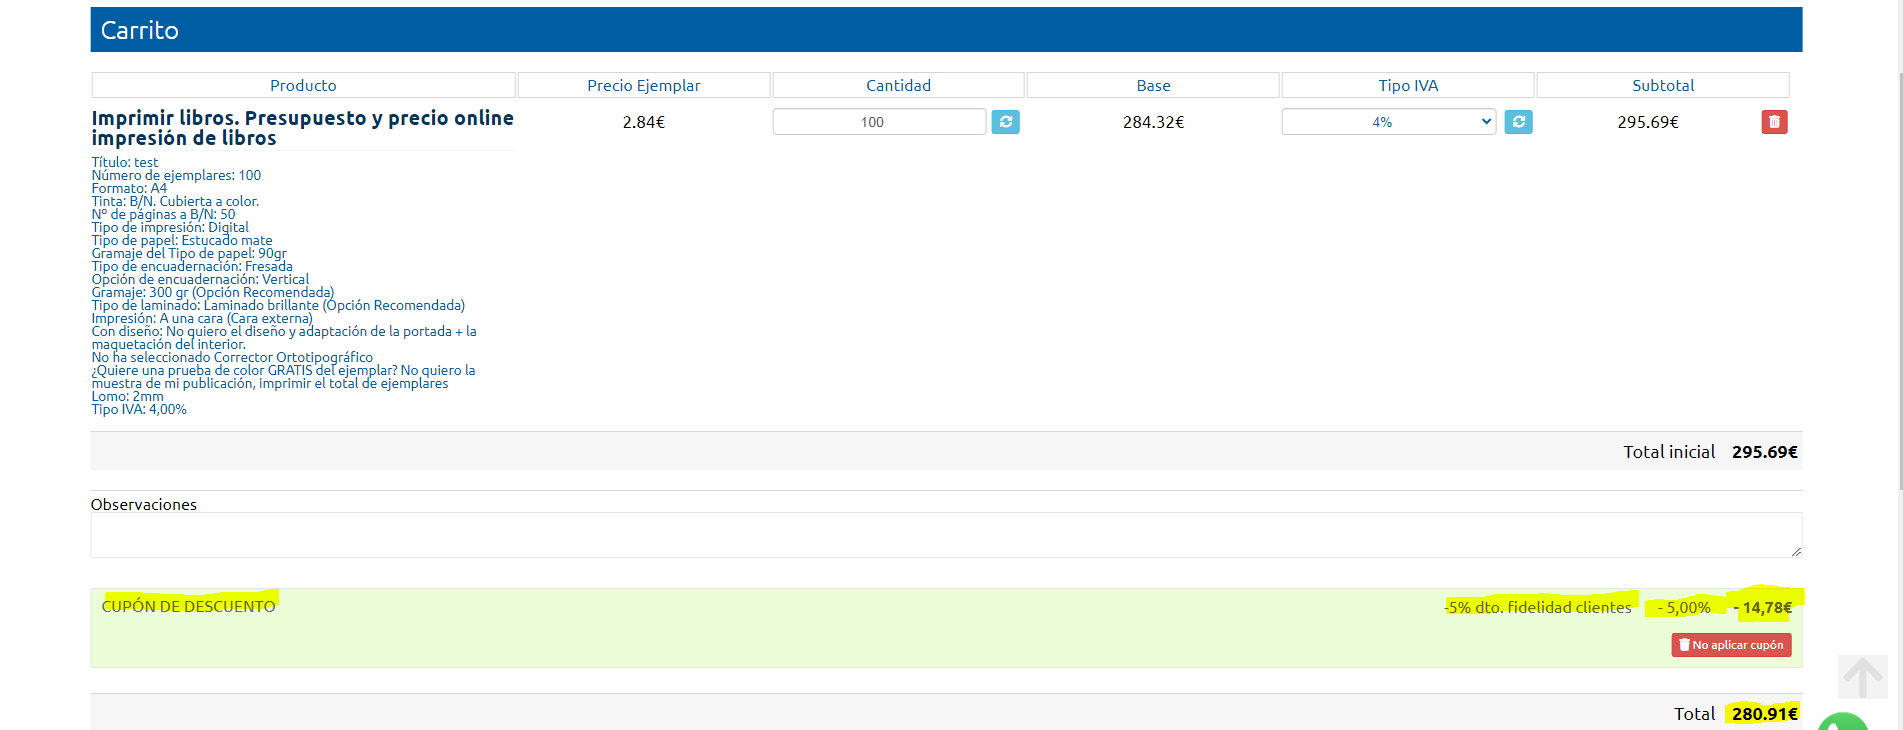Click the scroll-to-top arrow icon
The width and height of the screenshot is (1903, 730).
click(1862, 677)
